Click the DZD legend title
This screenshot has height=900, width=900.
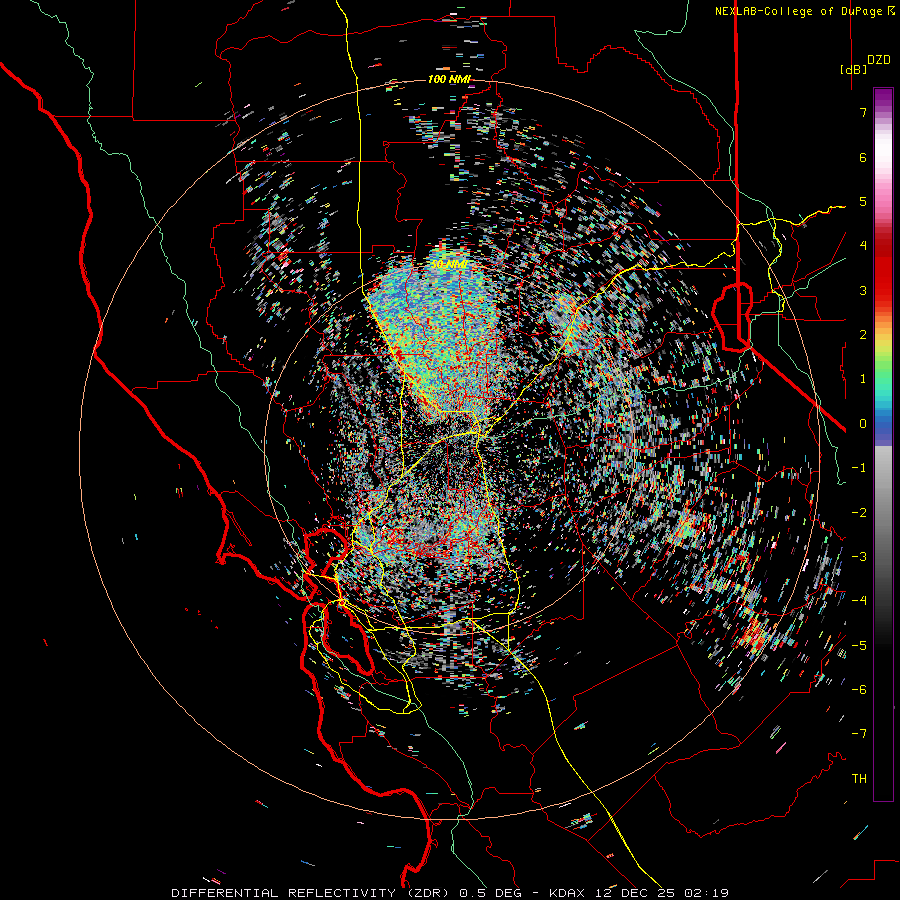click(x=879, y=60)
